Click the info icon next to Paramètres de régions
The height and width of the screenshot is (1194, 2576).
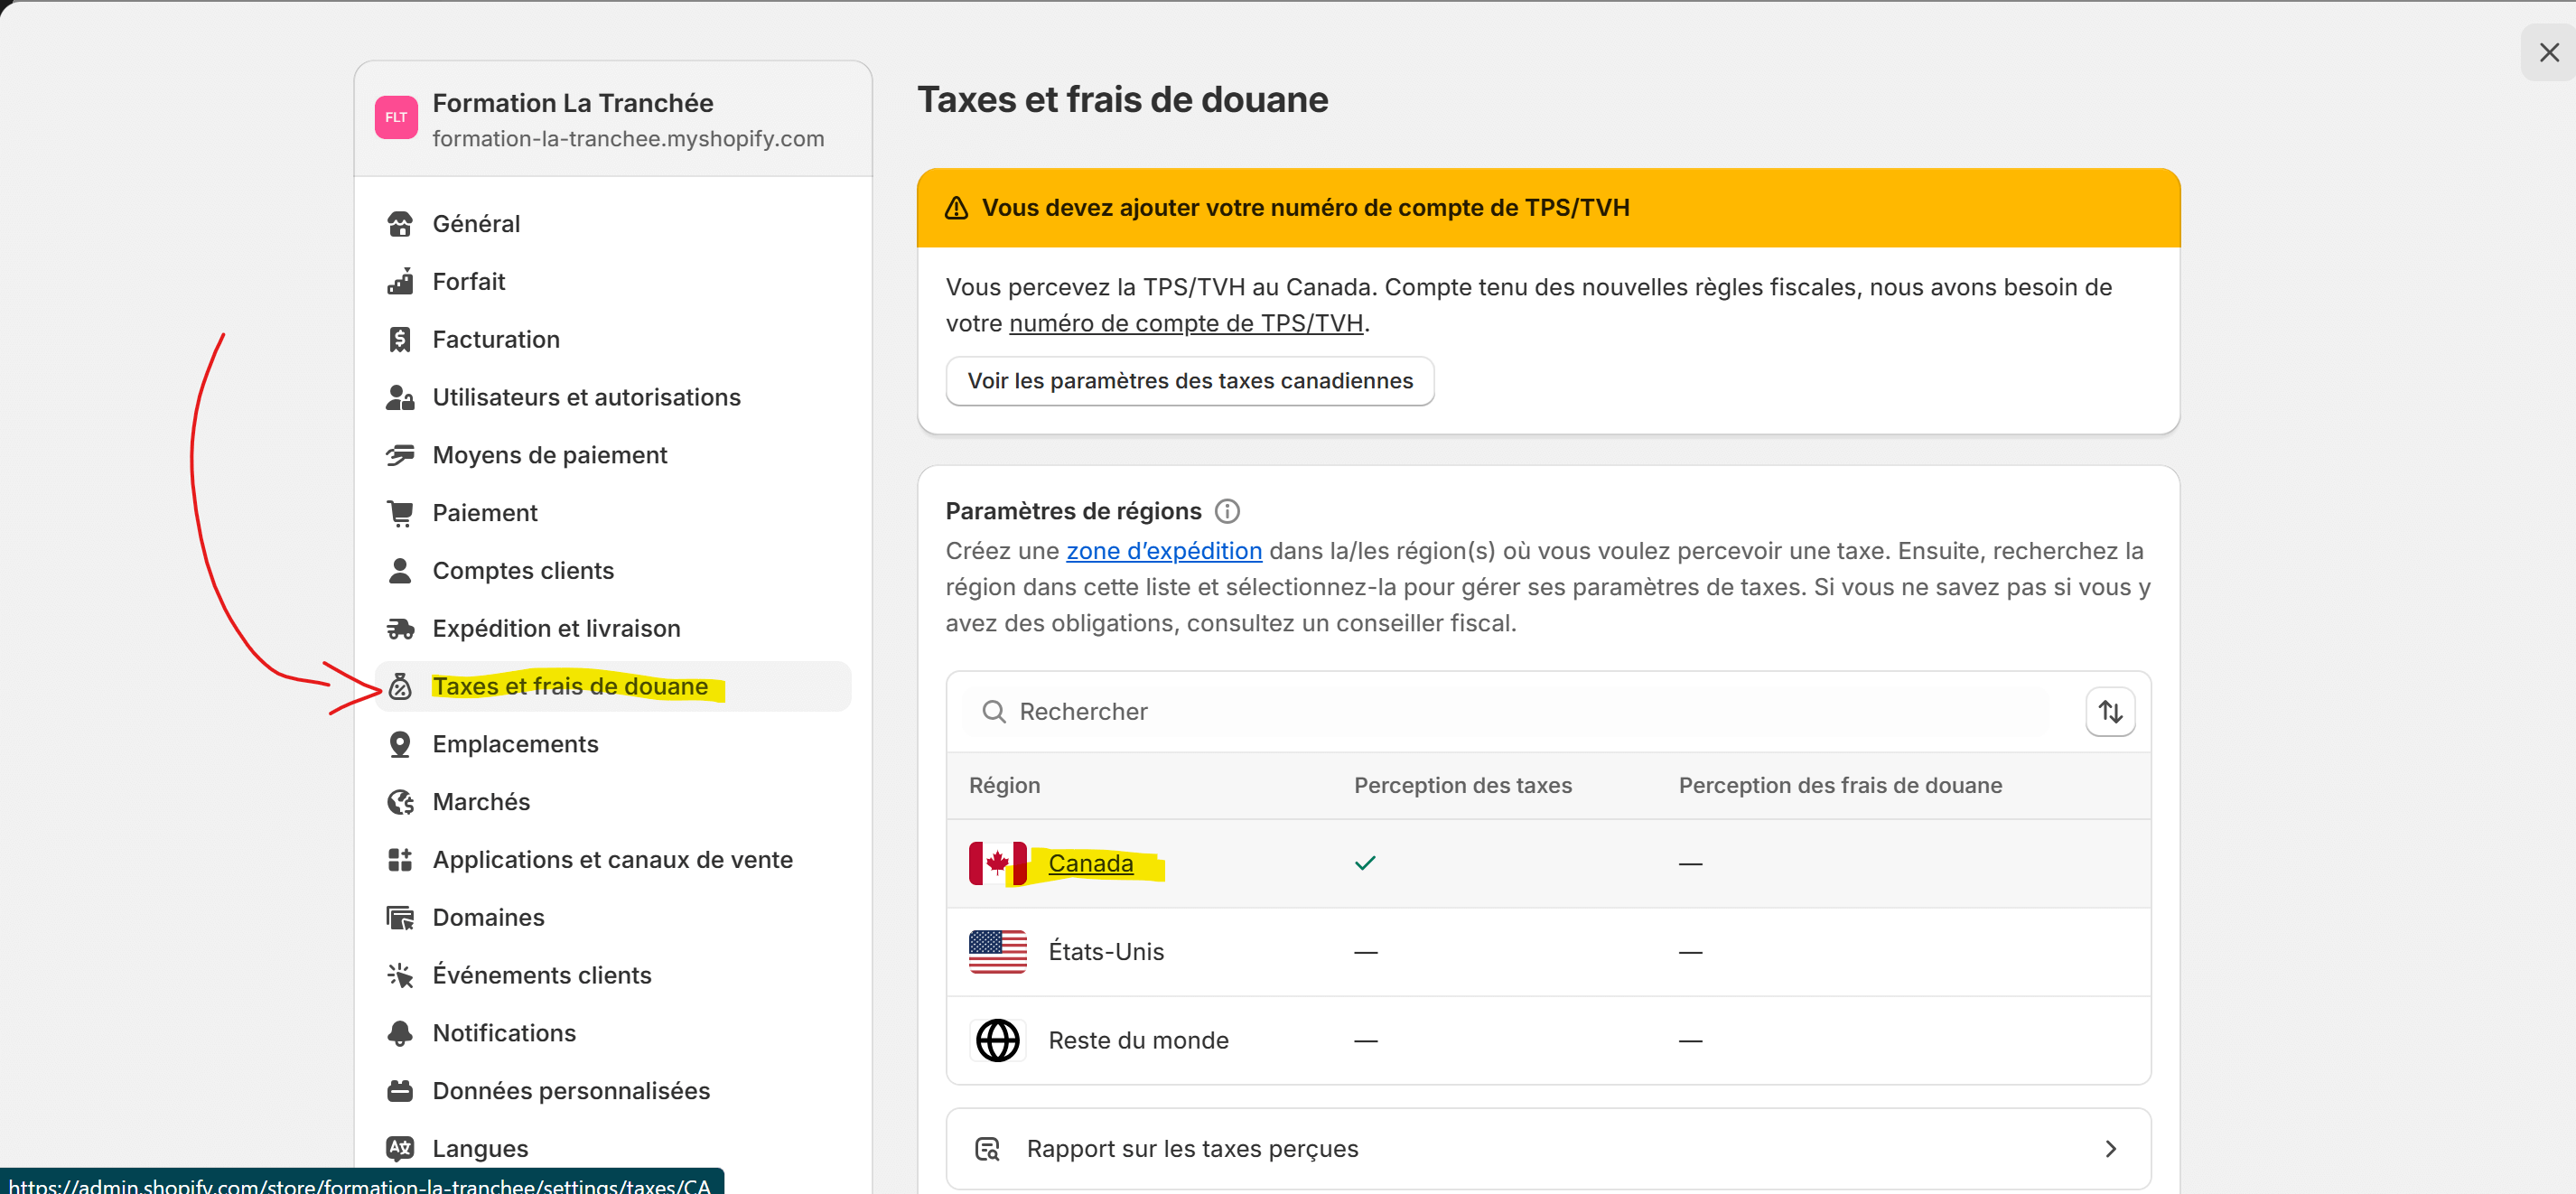coord(1226,511)
